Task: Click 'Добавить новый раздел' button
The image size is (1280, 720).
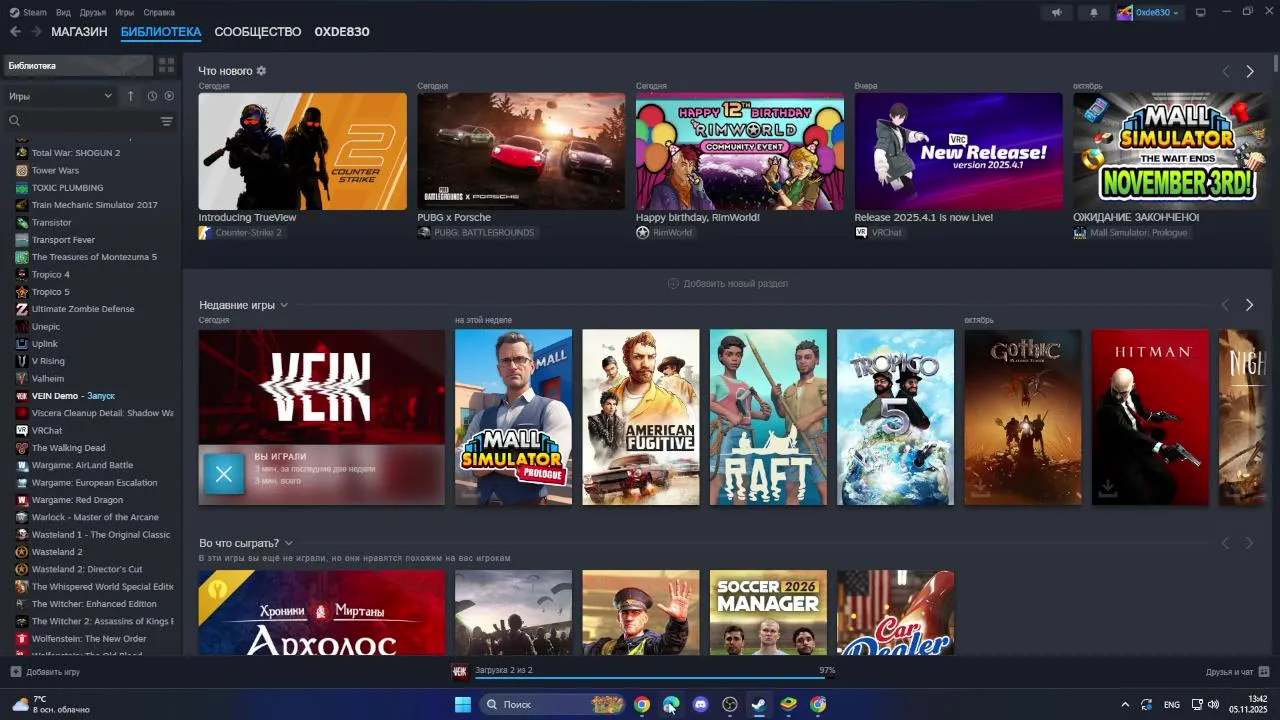Action: 728,284
